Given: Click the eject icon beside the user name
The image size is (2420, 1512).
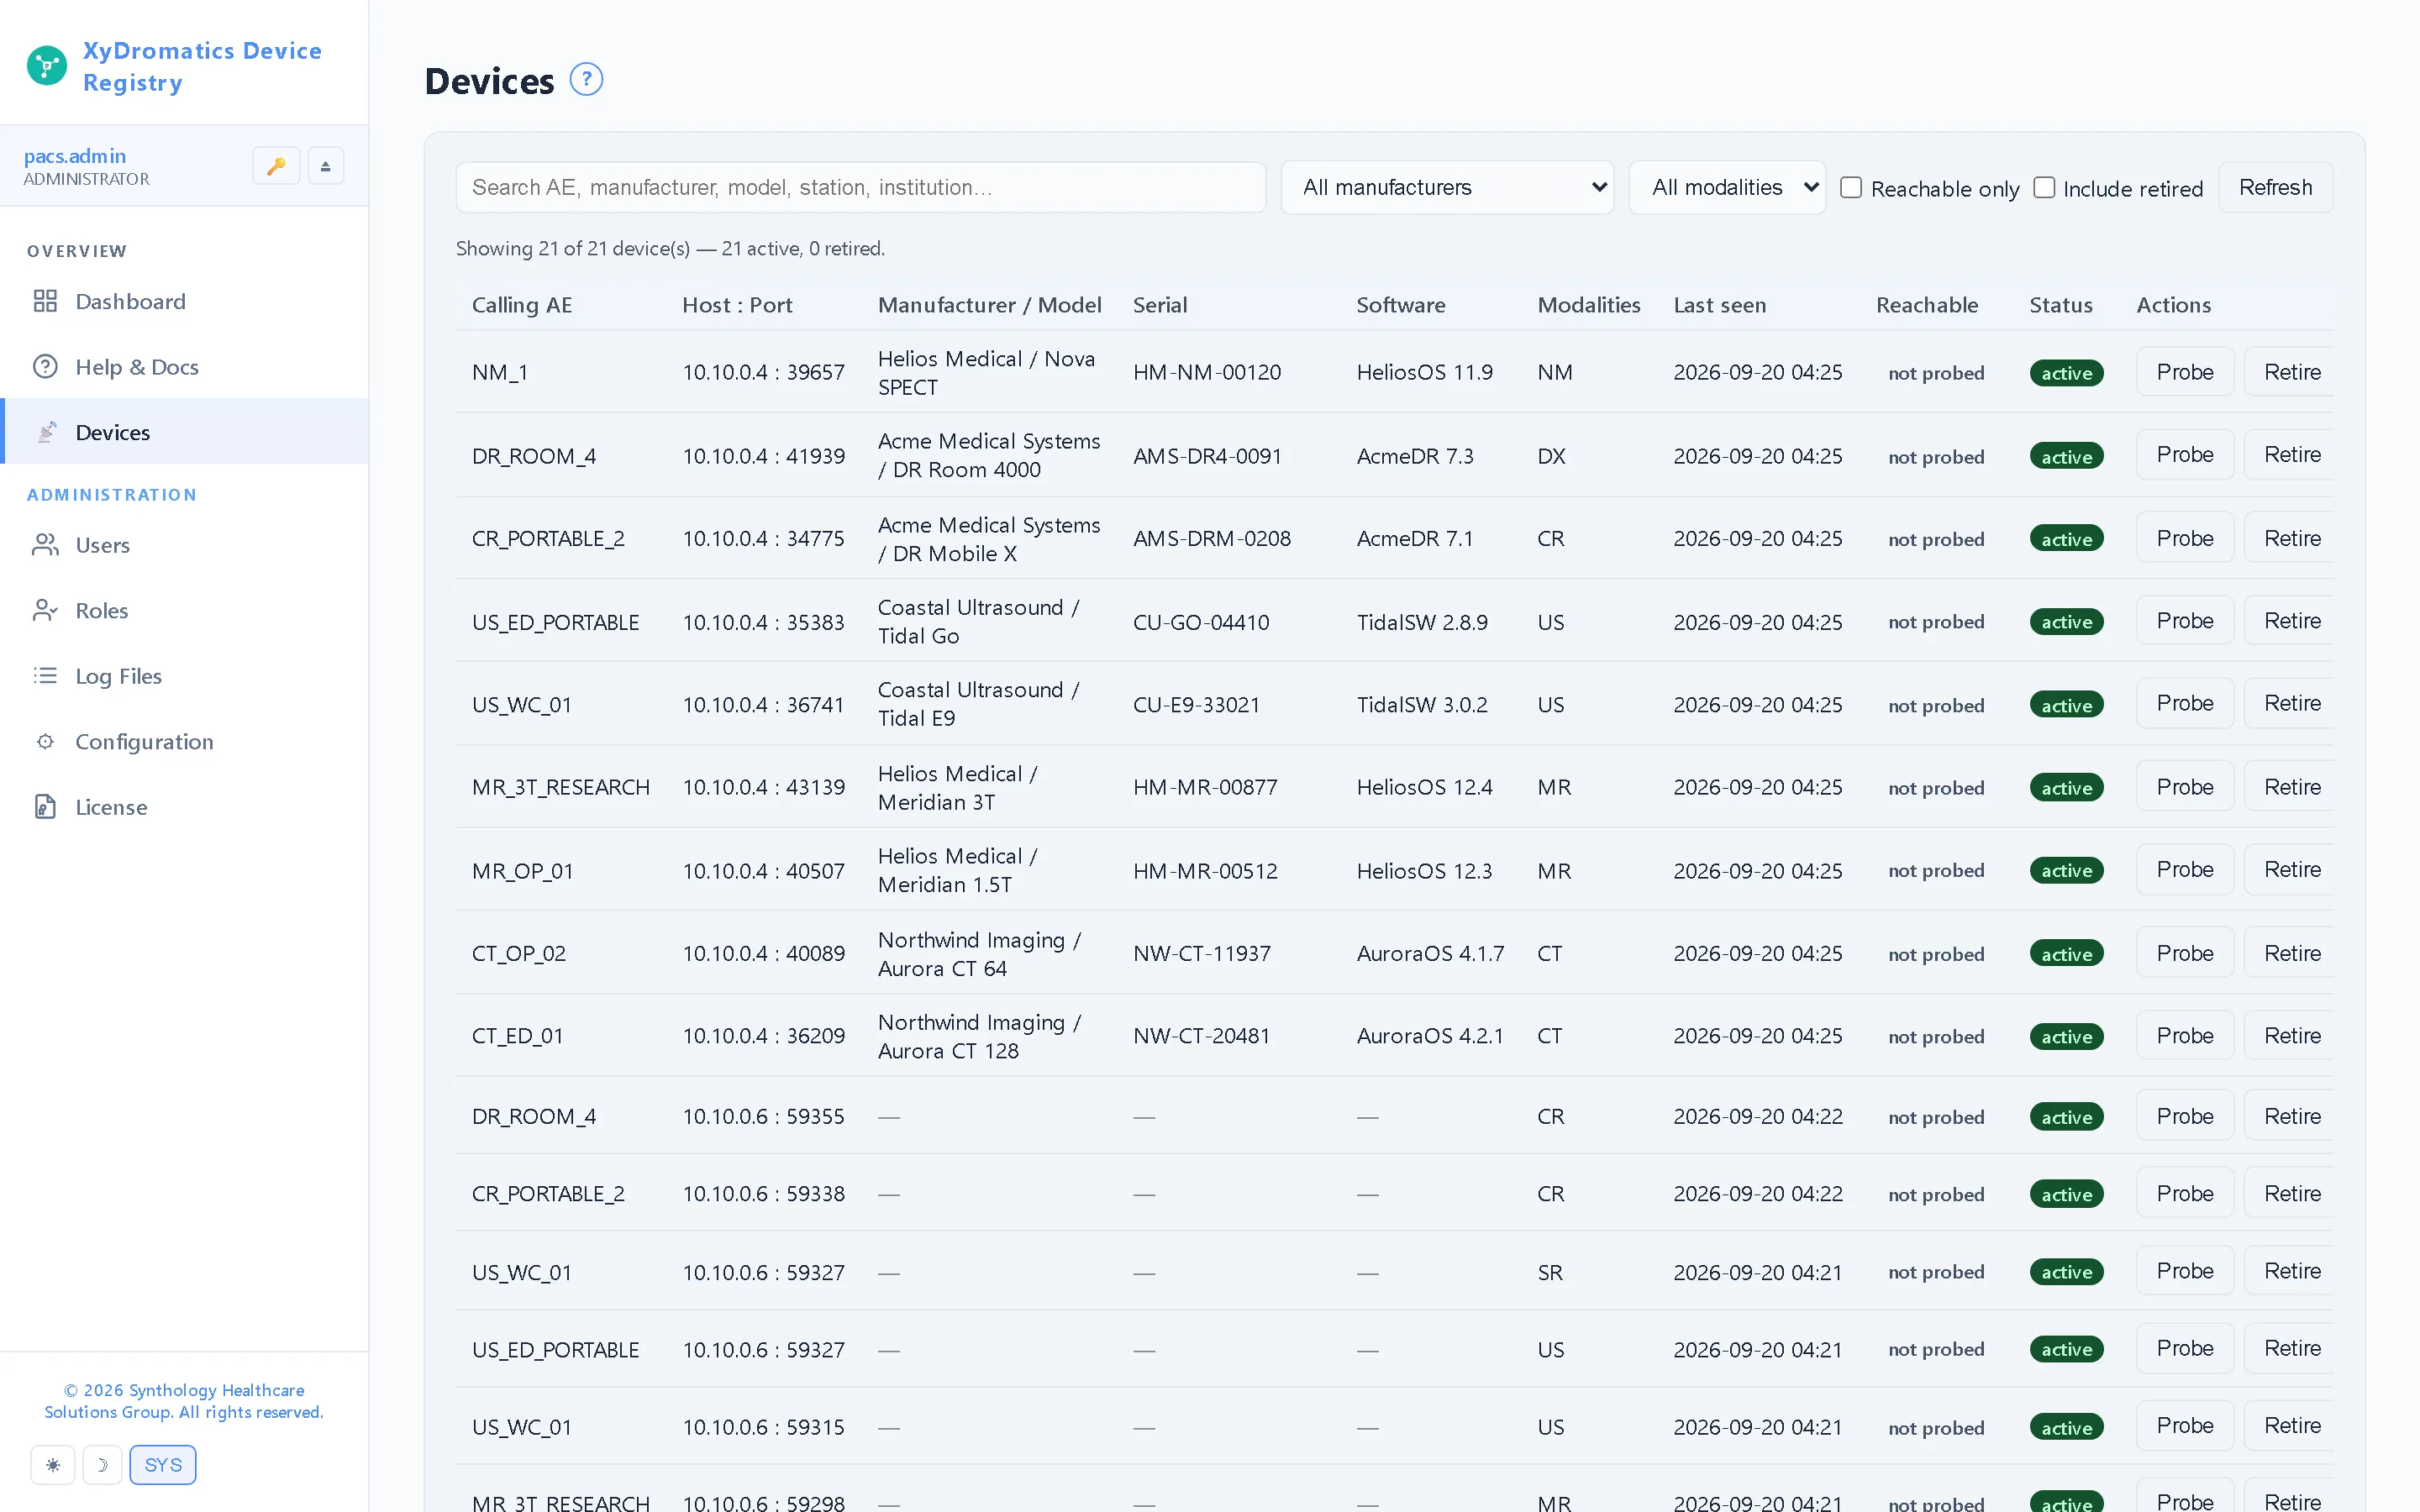Looking at the screenshot, I should coord(325,166).
